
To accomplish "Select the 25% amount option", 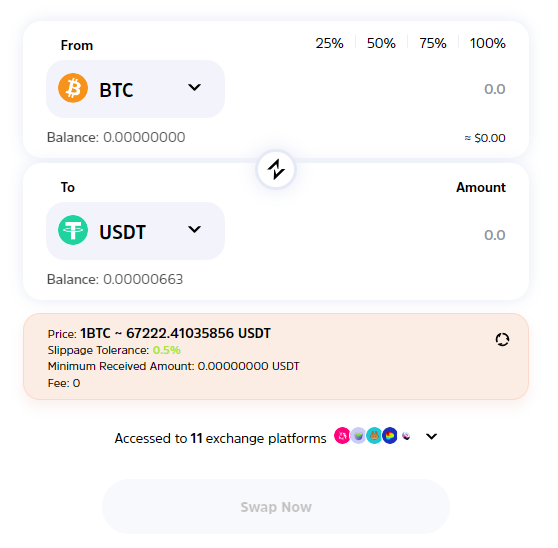I will pos(329,43).
